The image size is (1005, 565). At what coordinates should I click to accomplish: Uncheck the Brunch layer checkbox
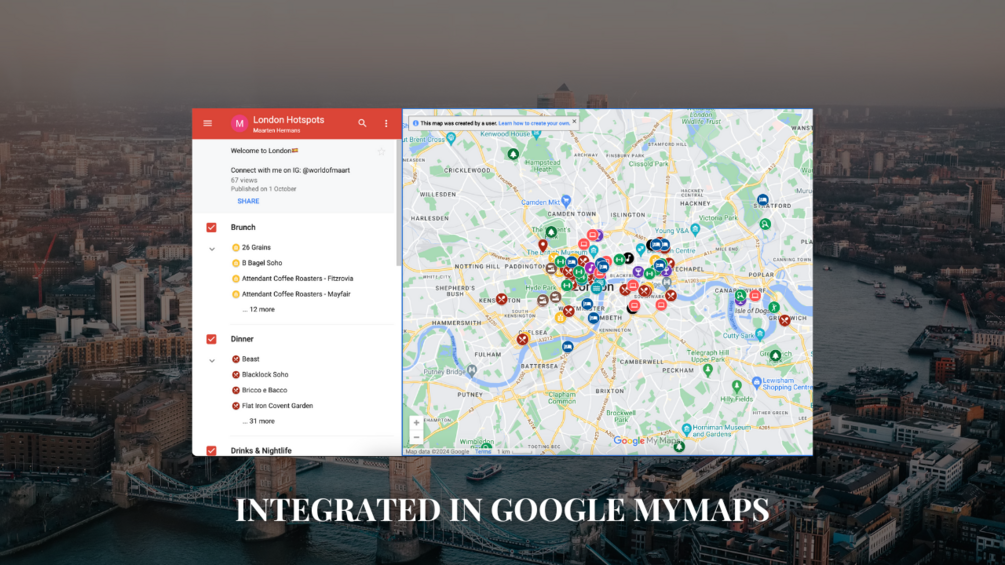coord(212,227)
